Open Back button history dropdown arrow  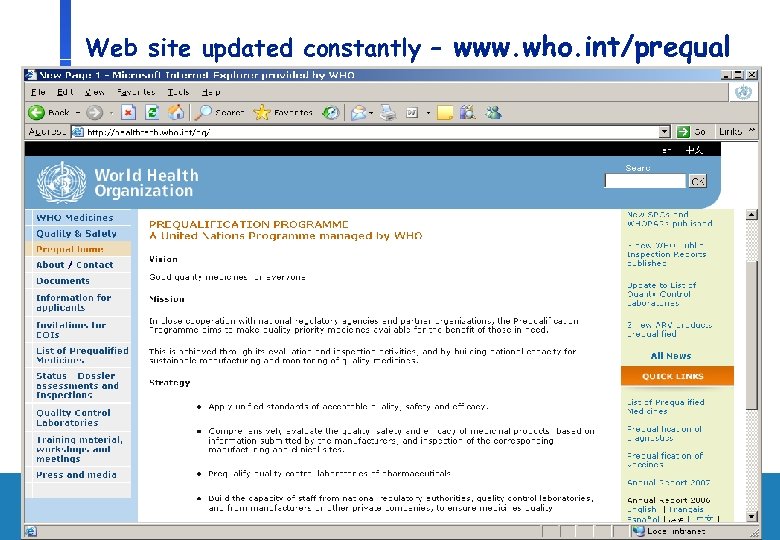coord(78,113)
